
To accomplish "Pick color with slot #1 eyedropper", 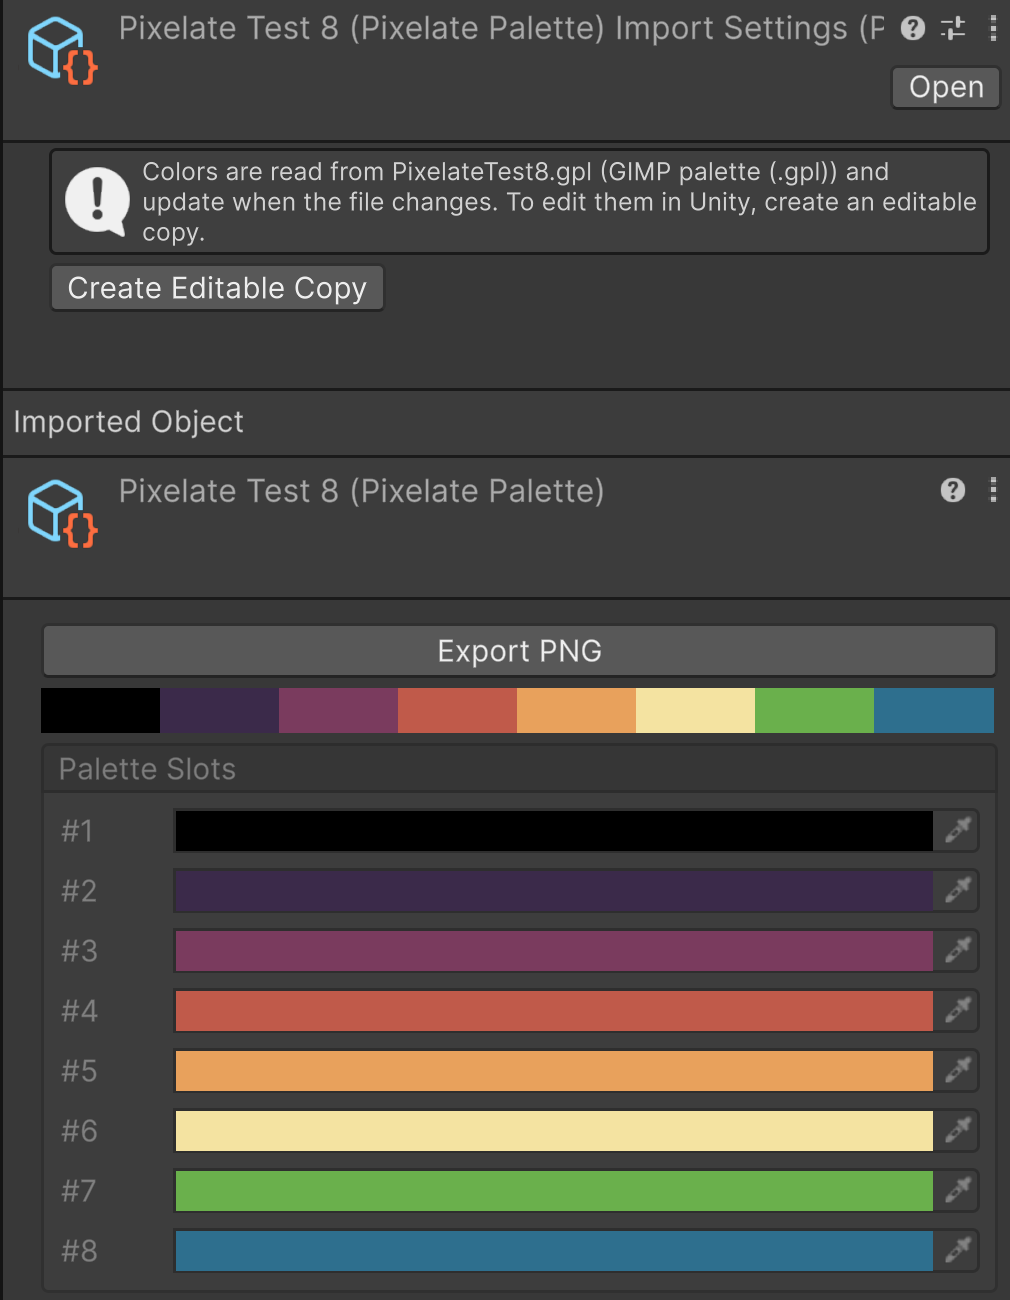I will pyautogui.click(x=957, y=831).
